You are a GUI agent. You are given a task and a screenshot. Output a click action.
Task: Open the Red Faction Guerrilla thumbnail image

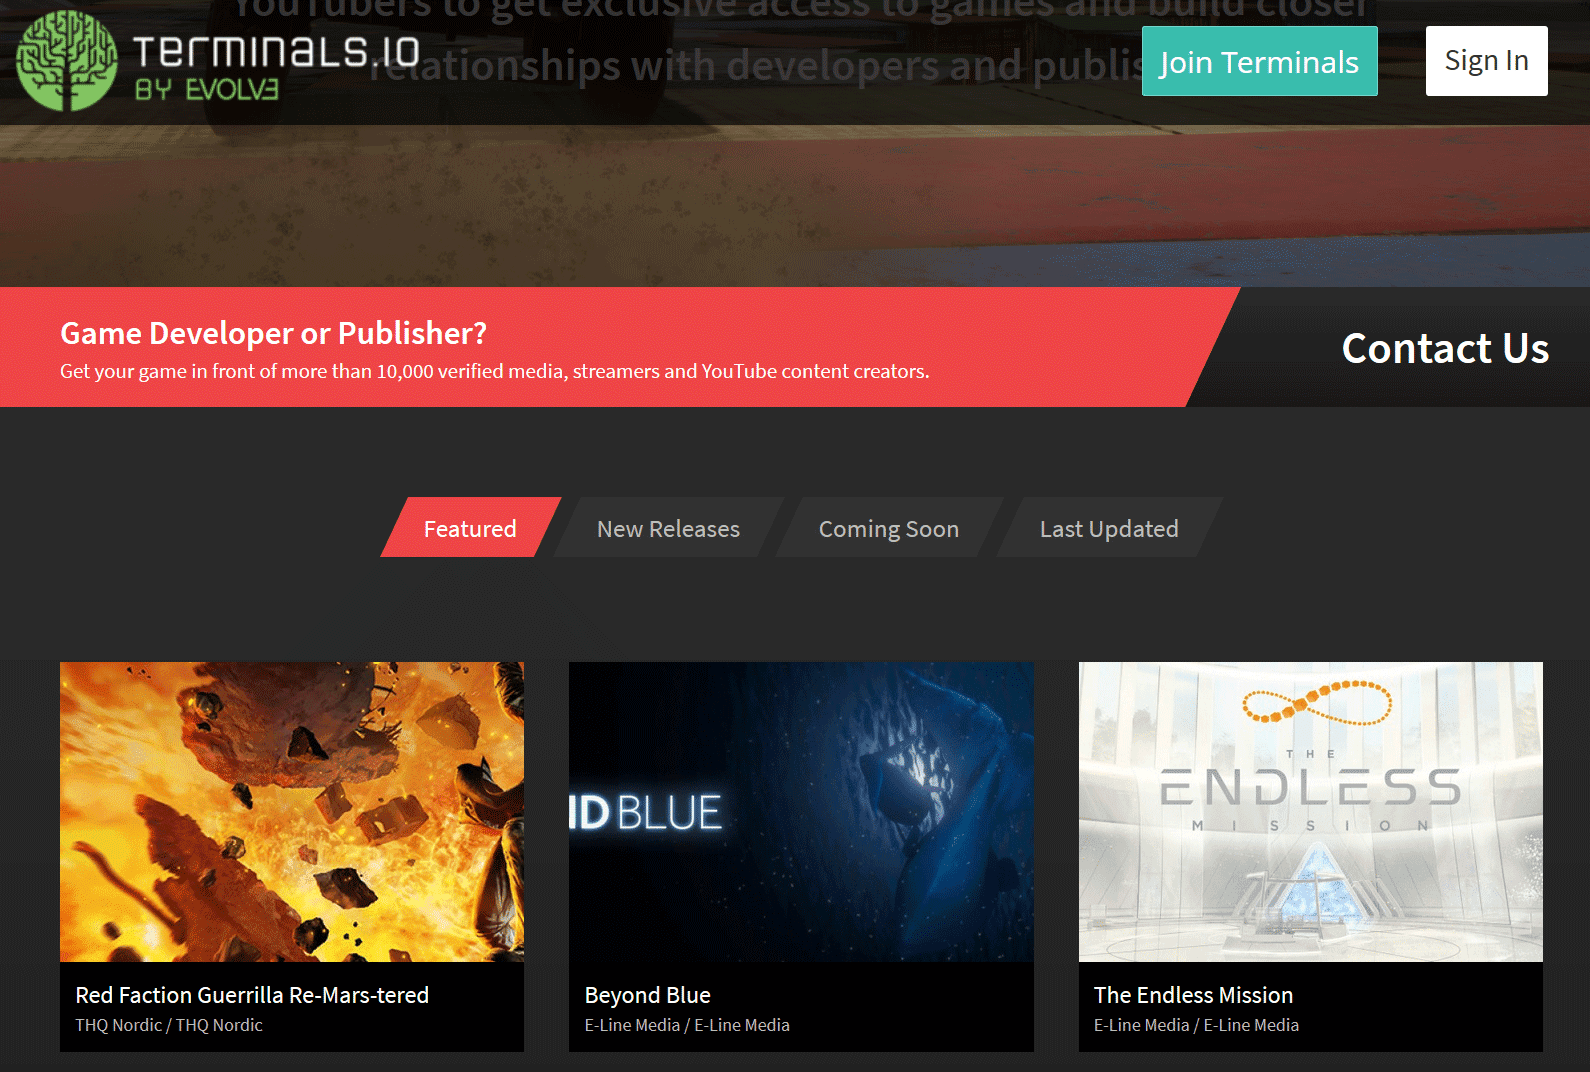pos(292,811)
